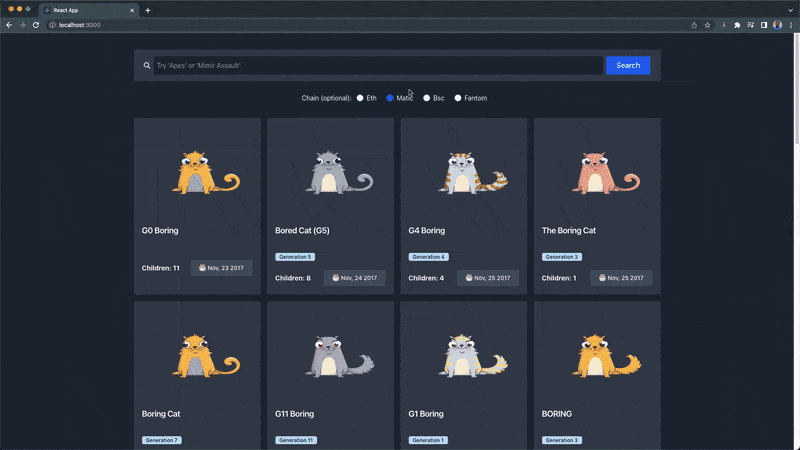Open the Chrome profile avatar
Screen dimensions: 800x450
click(778, 25)
